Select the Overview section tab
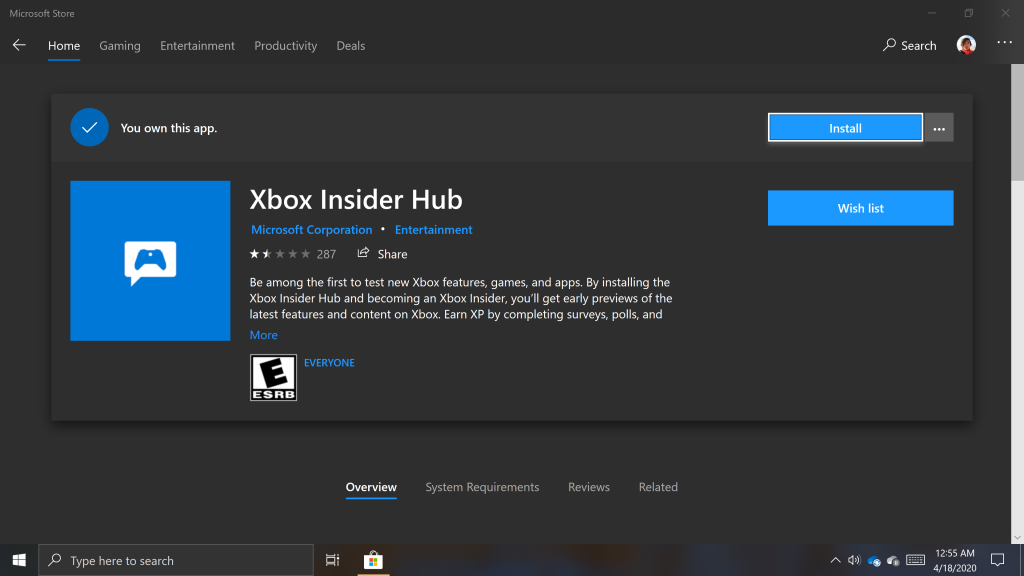This screenshot has height=576, width=1024. pyautogui.click(x=371, y=487)
